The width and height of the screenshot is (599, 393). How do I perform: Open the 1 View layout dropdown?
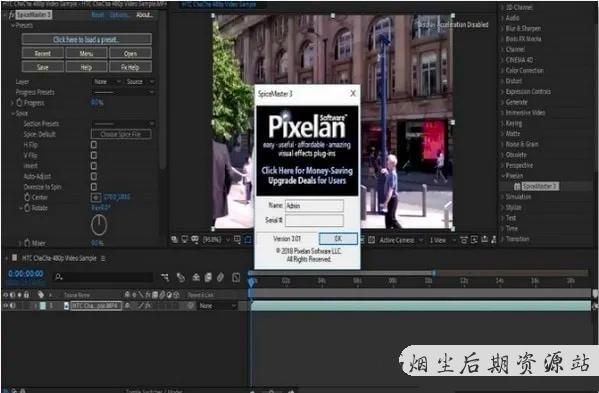click(442, 240)
